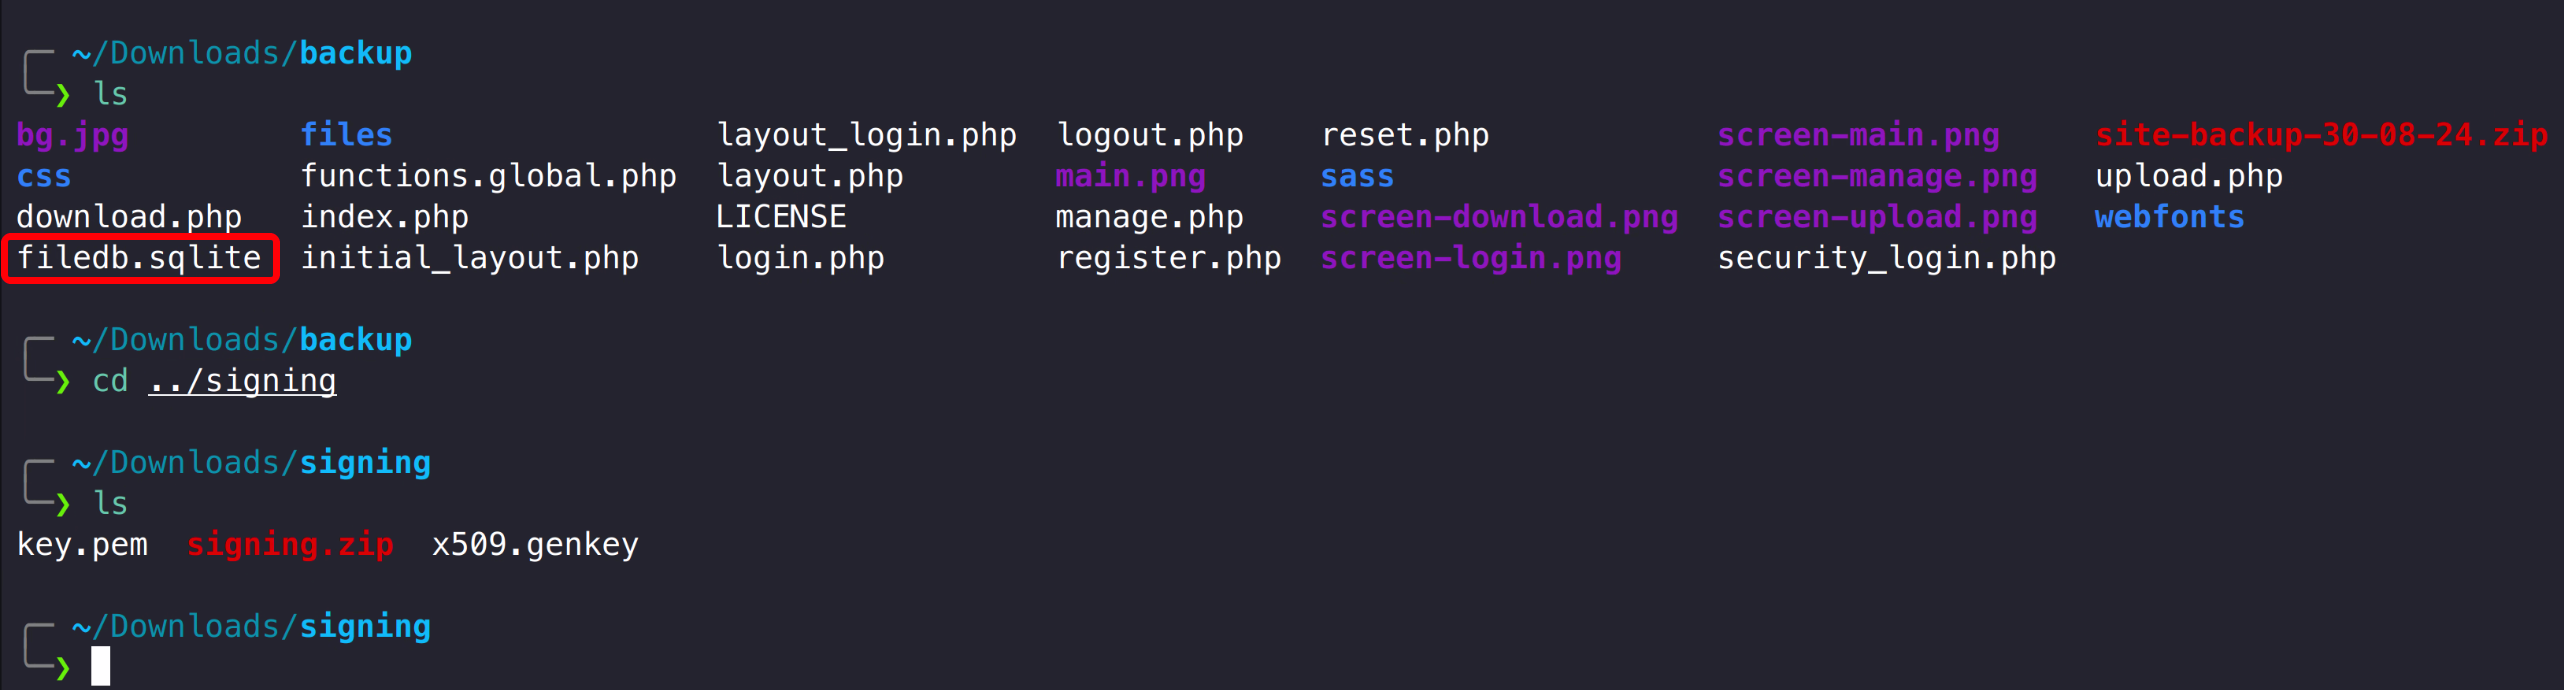The width and height of the screenshot is (2564, 690).
Task: Click the initial_layout.php file name
Action: (x=469, y=258)
